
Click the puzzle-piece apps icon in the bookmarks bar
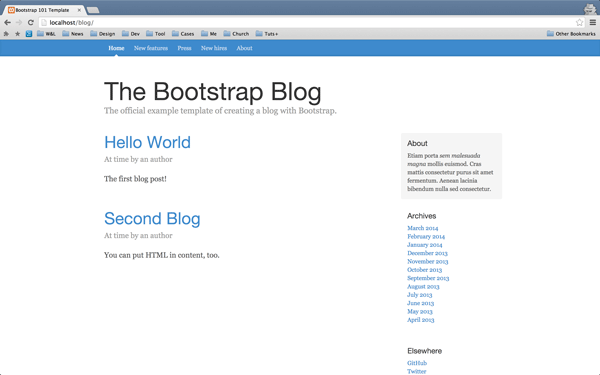click(6, 34)
